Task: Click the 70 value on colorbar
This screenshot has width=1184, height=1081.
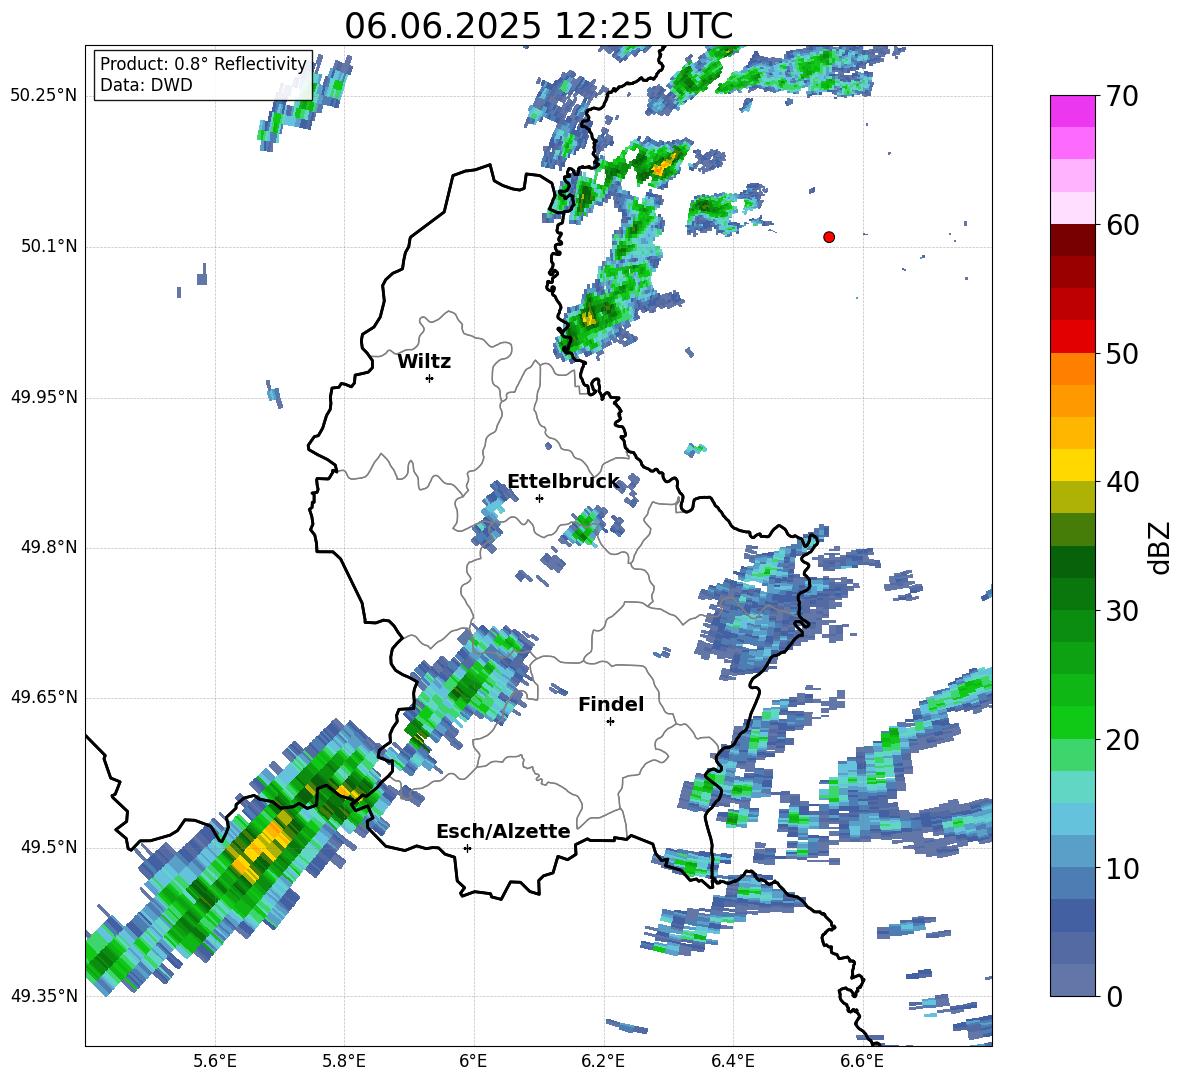Action: [1122, 97]
